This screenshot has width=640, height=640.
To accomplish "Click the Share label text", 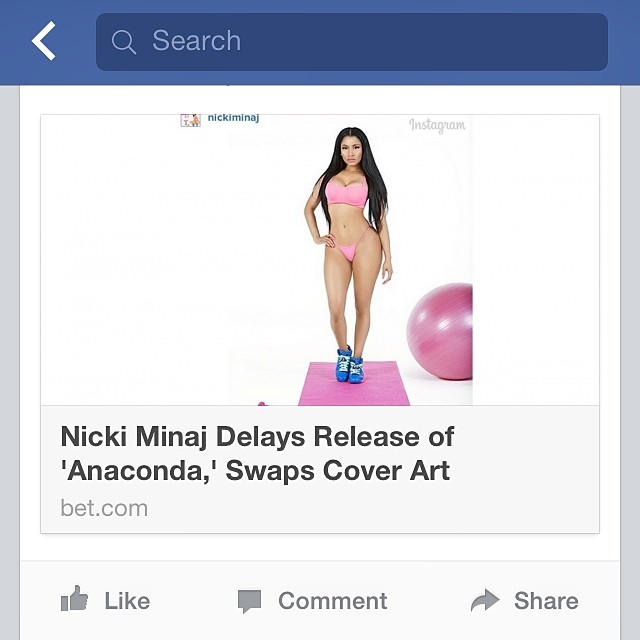I will tap(546, 601).
